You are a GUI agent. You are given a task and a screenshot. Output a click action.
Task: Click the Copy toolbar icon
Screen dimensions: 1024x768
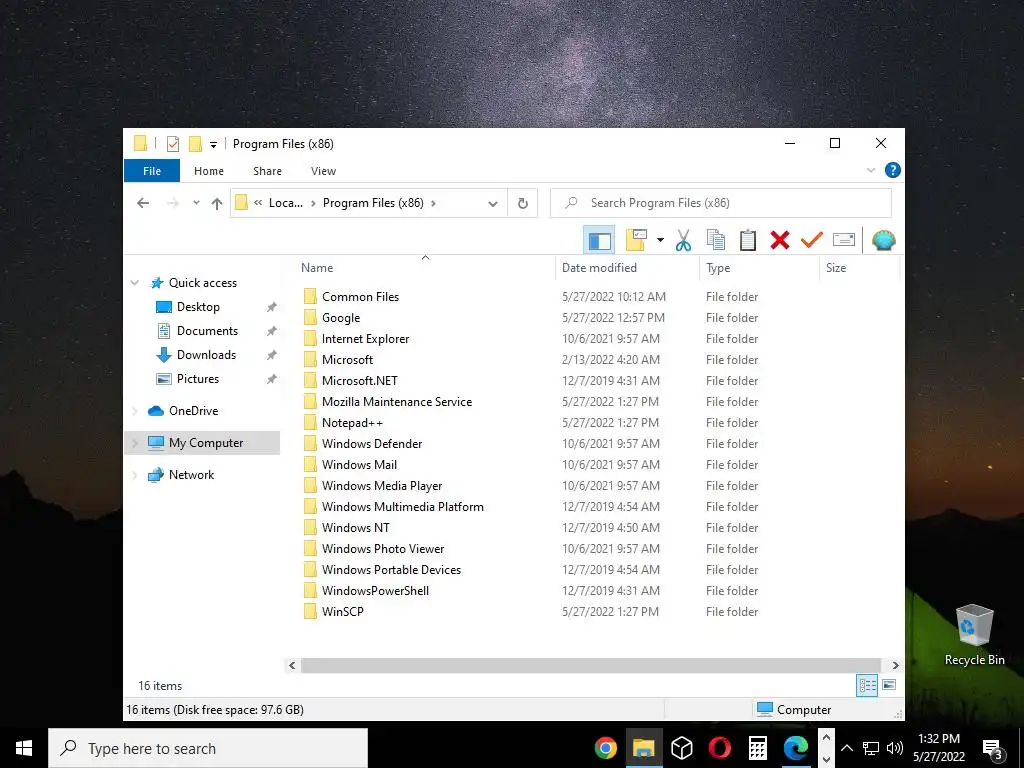[x=716, y=240]
